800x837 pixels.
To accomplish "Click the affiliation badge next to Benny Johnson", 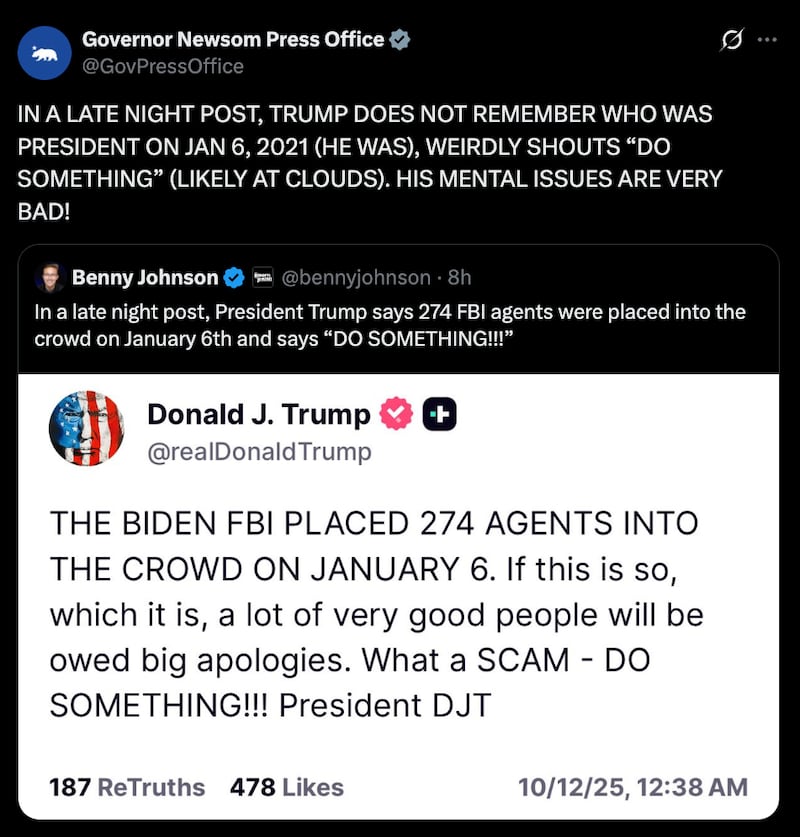I will pos(262,278).
